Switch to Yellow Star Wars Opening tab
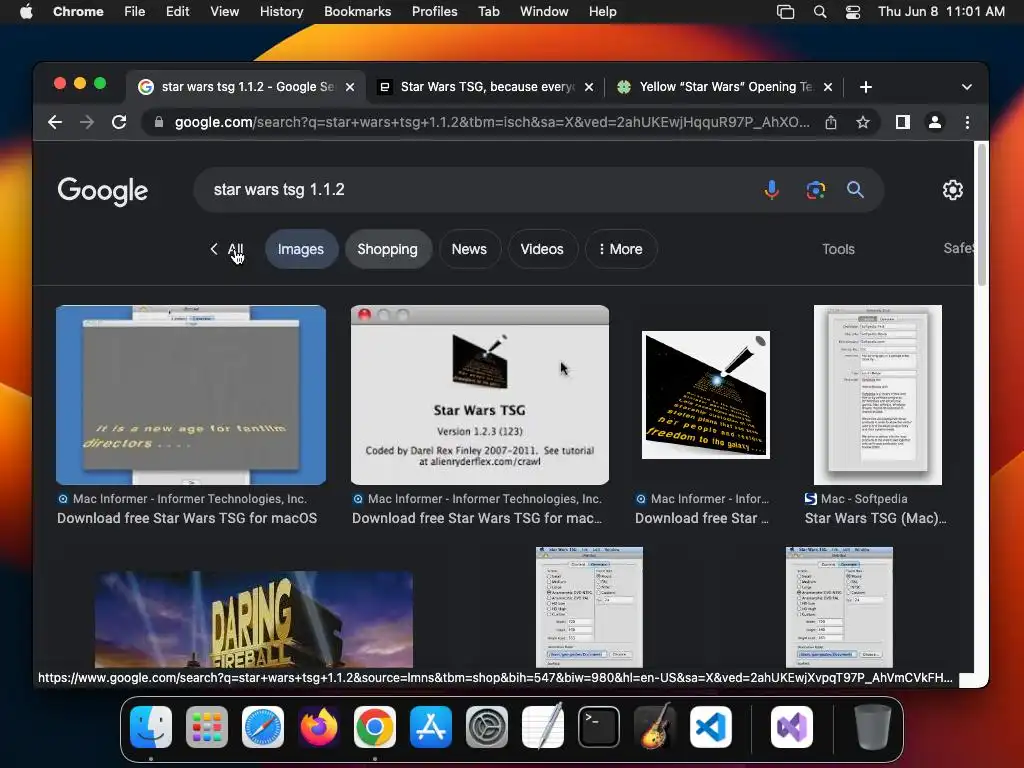1024x768 pixels. tap(725, 87)
